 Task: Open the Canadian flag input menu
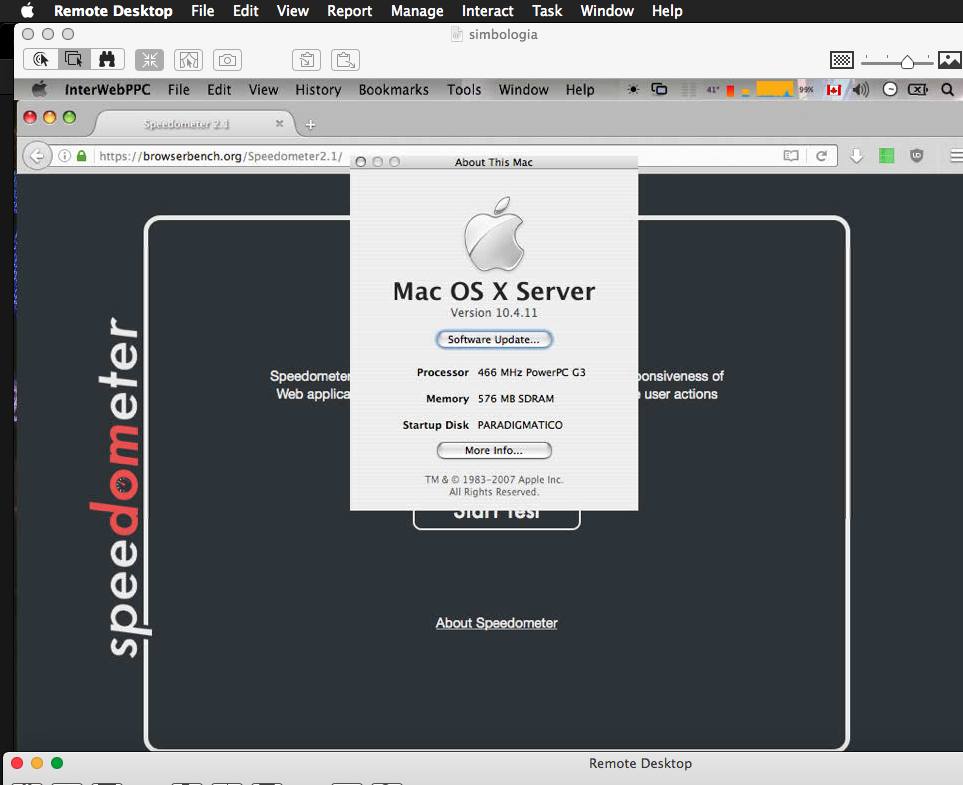(x=833, y=90)
